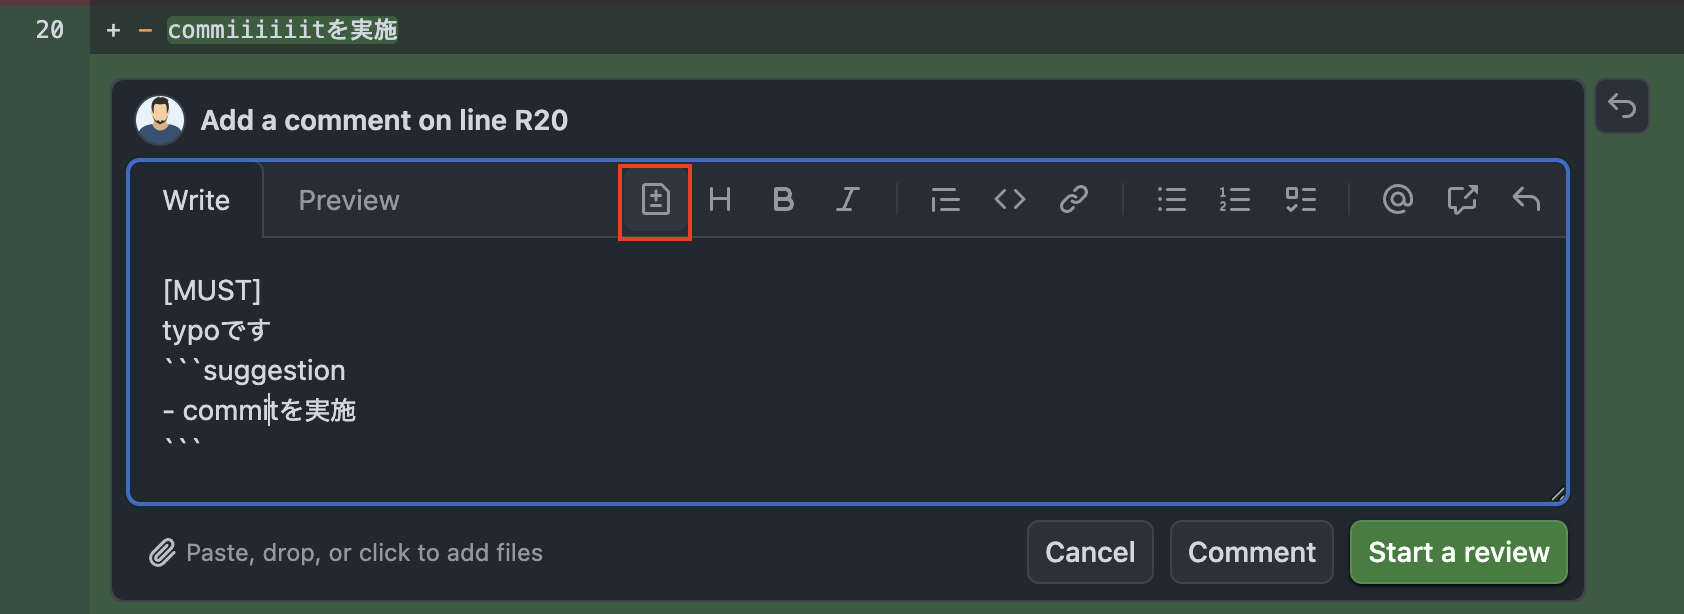The height and width of the screenshot is (614, 1684).
Task: Add a numbered list
Action: click(x=1235, y=200)
